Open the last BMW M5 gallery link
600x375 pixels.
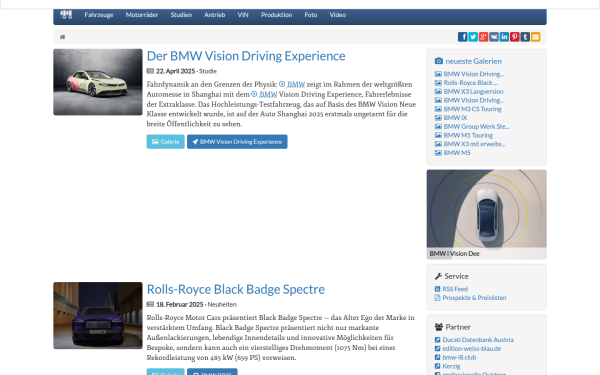tap(457, 153)
